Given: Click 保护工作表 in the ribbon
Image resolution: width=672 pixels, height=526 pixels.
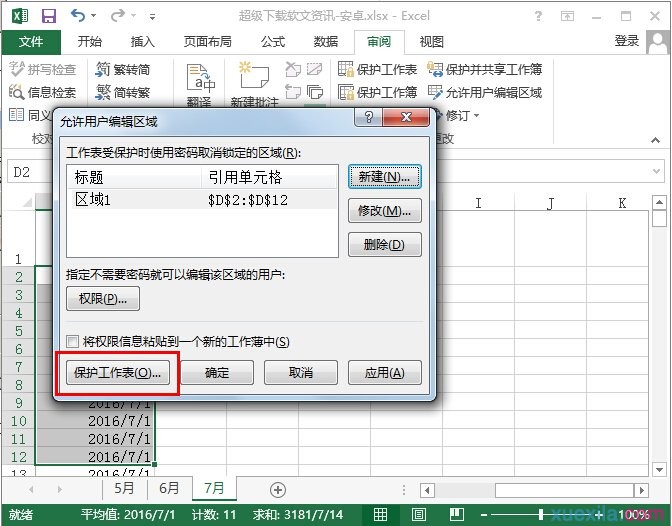Looking at the screenshot, I should pyautogui.click(x=377, y=69).
